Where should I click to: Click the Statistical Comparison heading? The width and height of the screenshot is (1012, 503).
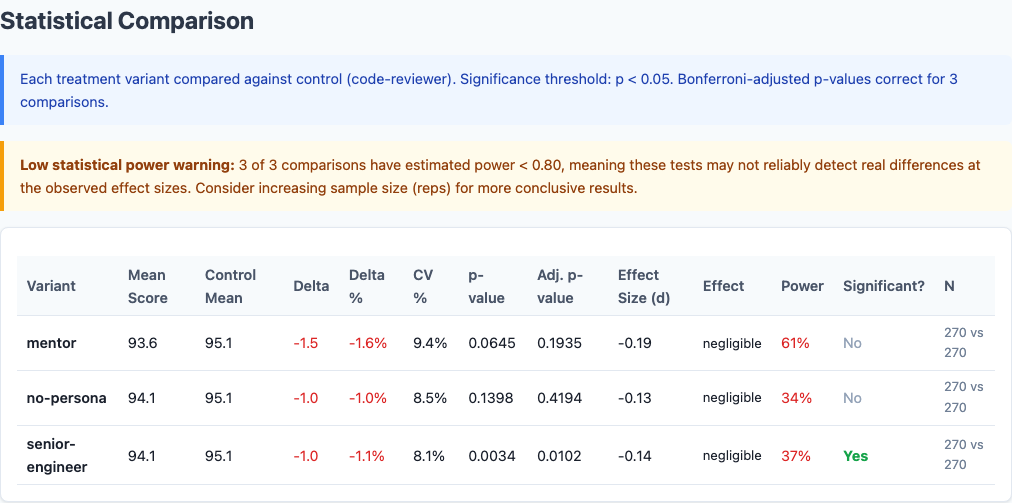pos(127,20)
